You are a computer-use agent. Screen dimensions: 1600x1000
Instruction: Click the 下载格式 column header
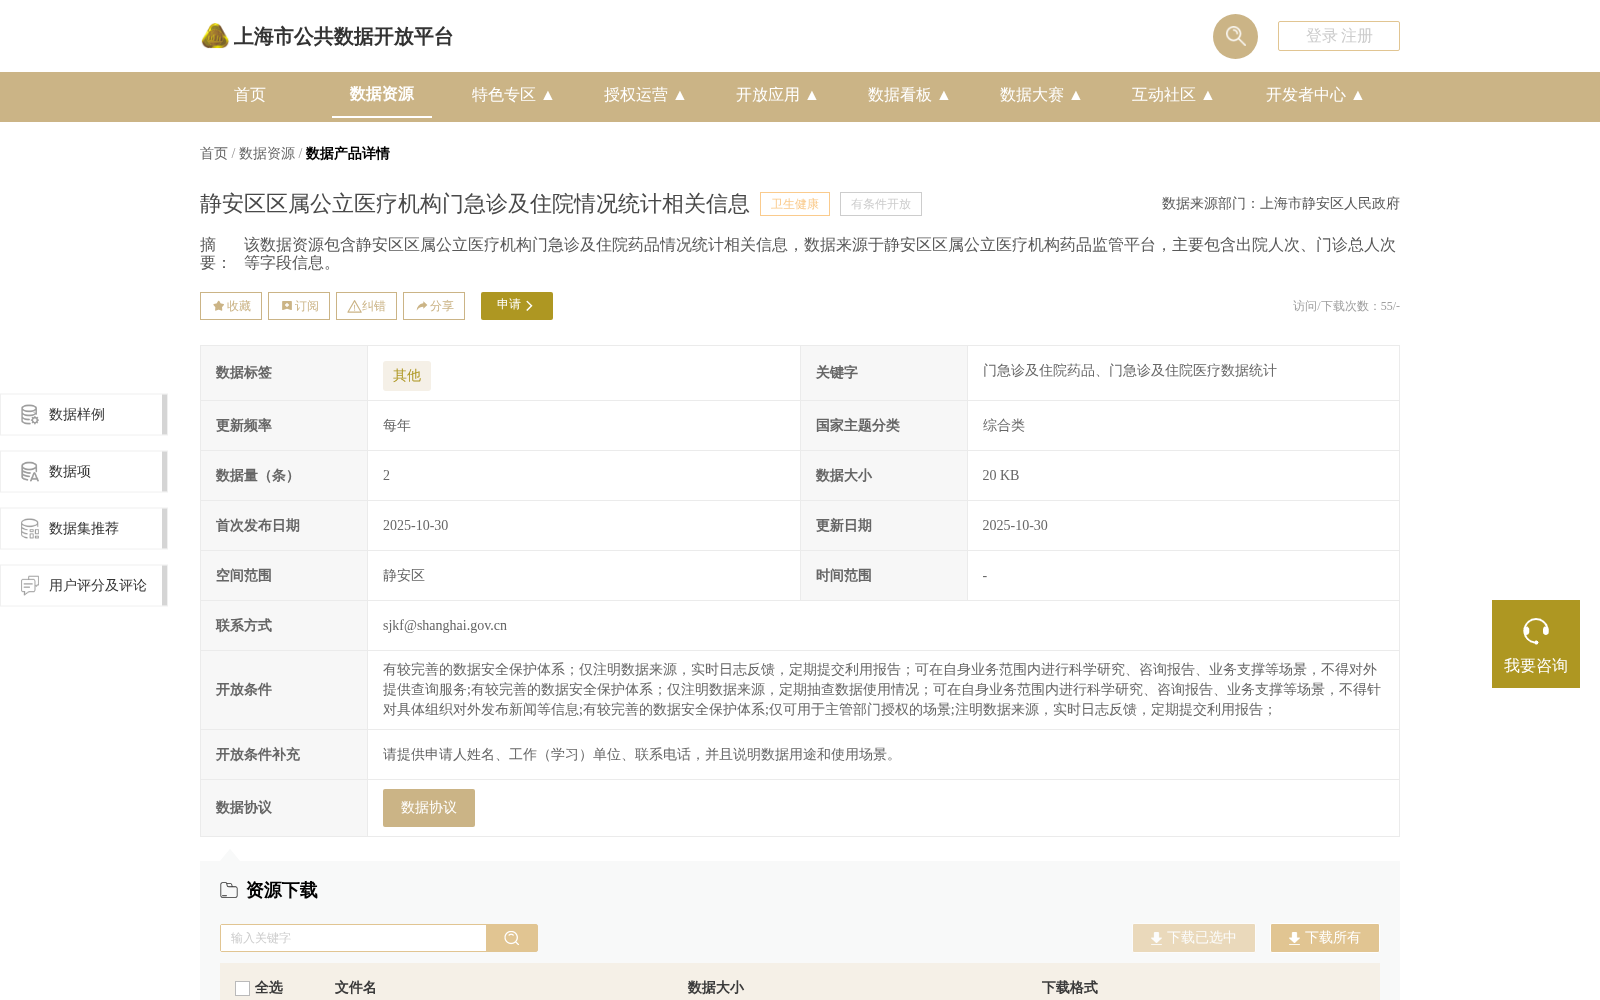click(1070, 988)
